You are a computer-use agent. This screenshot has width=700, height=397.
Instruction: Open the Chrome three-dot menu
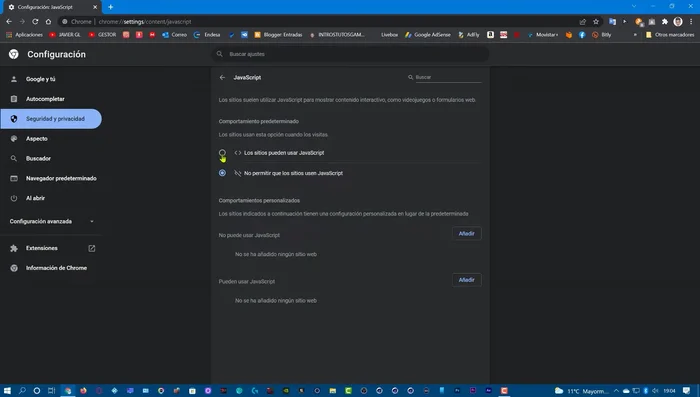(691, 21)
